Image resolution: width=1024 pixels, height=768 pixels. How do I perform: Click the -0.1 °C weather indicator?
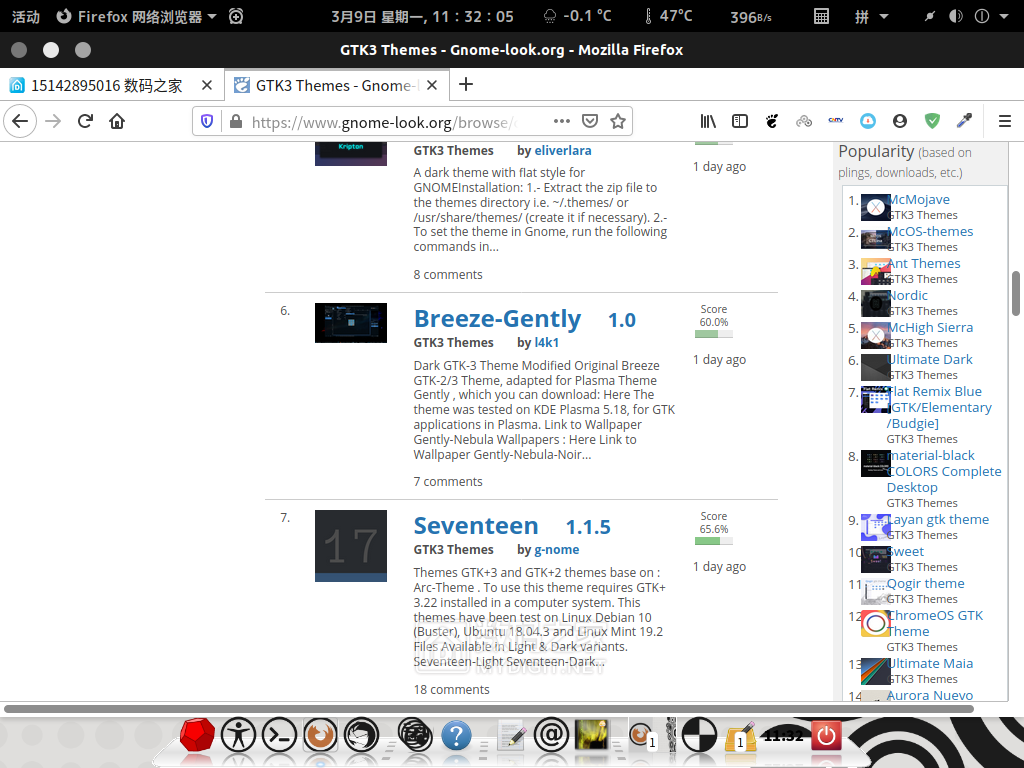(577, 16)
